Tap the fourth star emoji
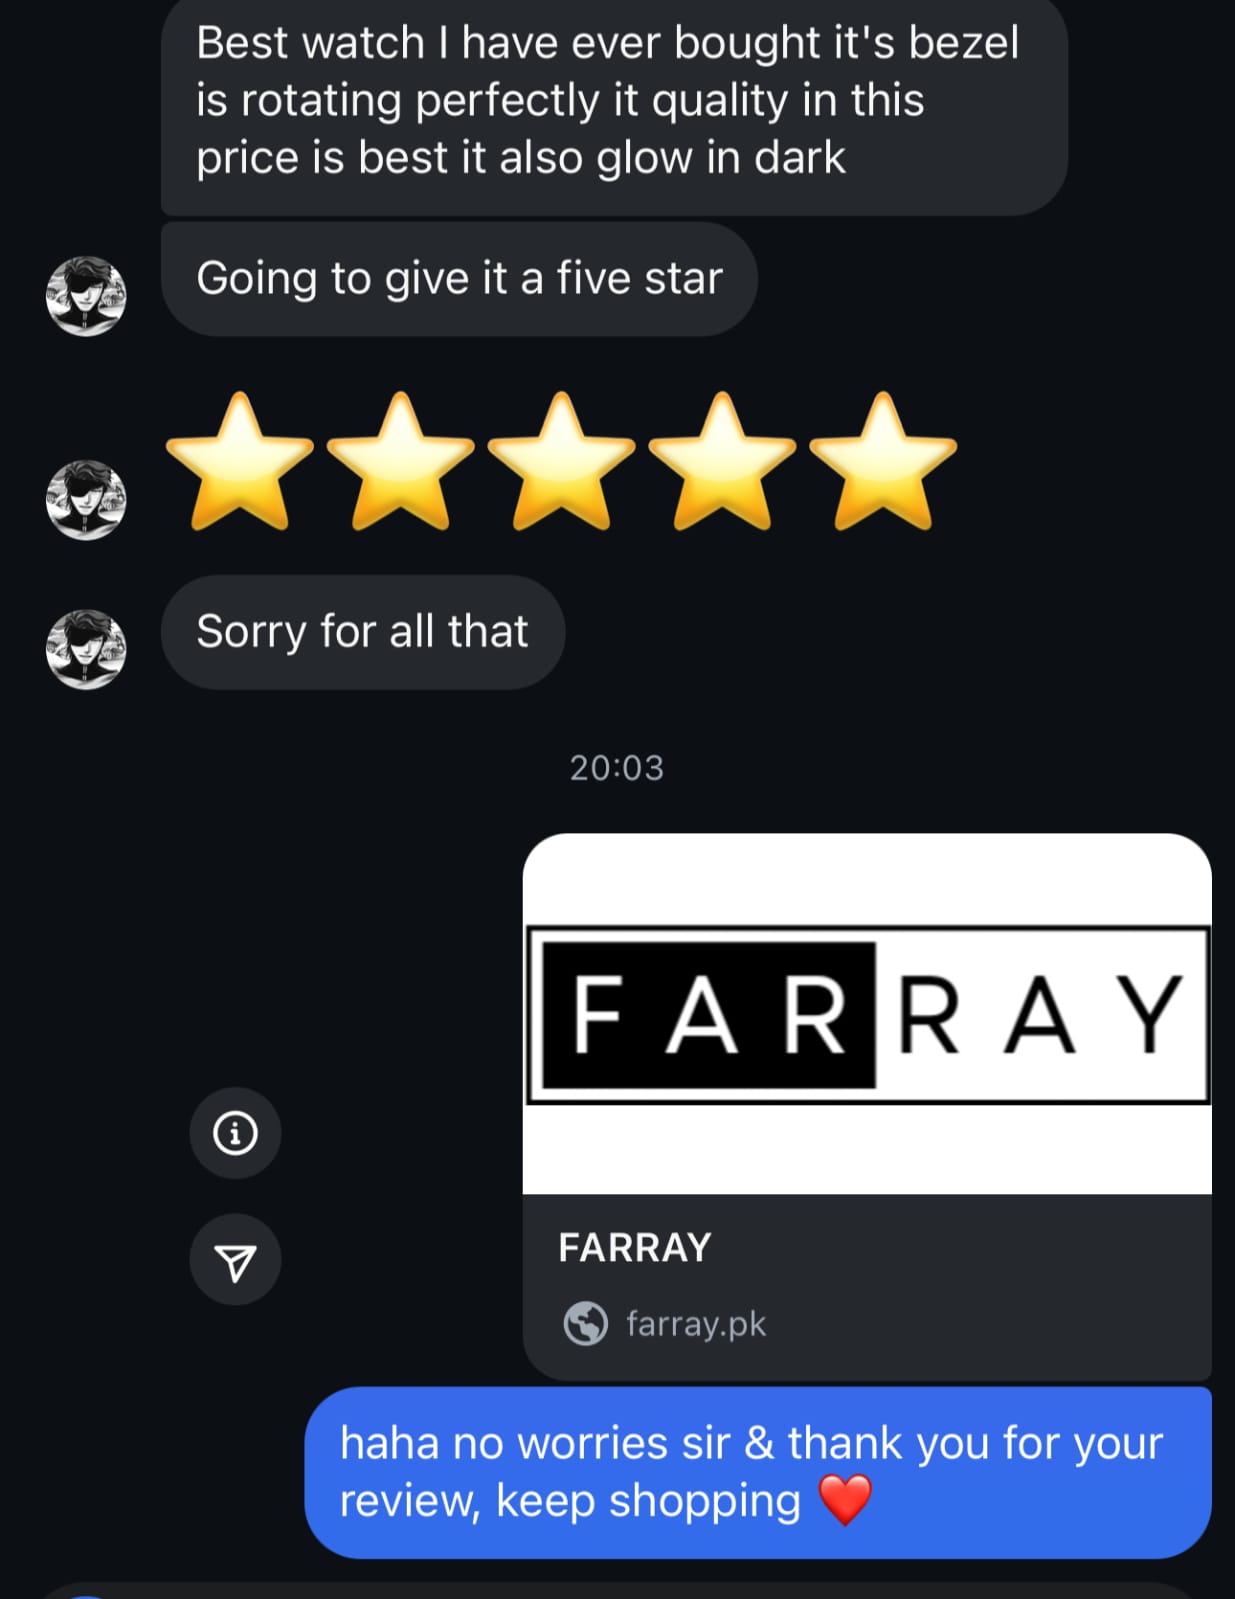The width and height of the screenshot is (1235, 1599). coord(722,460)
